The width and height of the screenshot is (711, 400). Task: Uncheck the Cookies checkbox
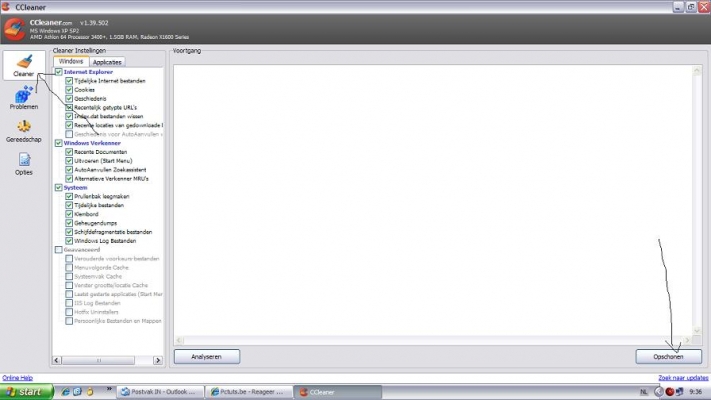[69, 90]
